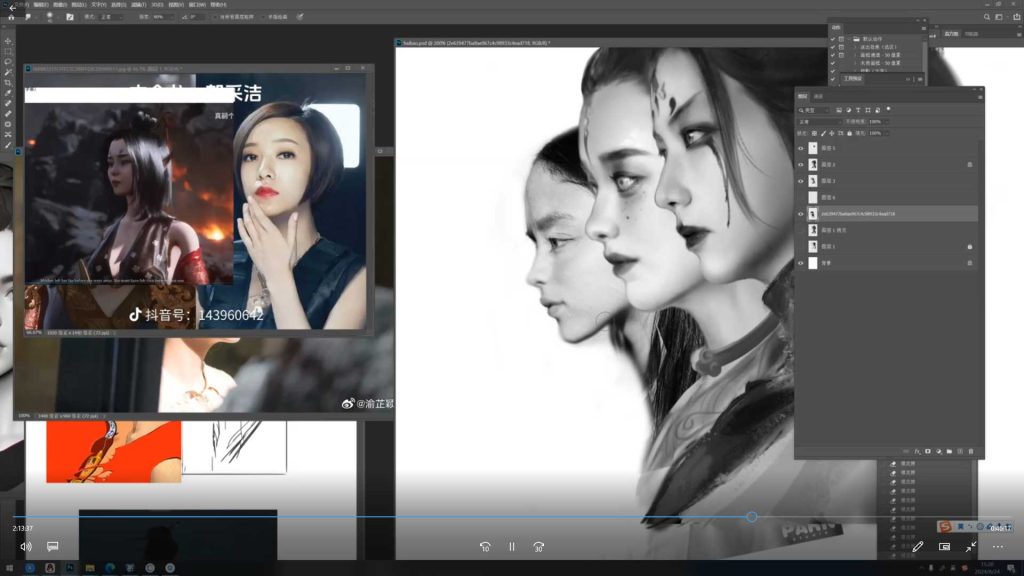Viewport: 1024px width, 576px height.
Task: Exit full screen arrows button
Action: [x=970, y=547]
